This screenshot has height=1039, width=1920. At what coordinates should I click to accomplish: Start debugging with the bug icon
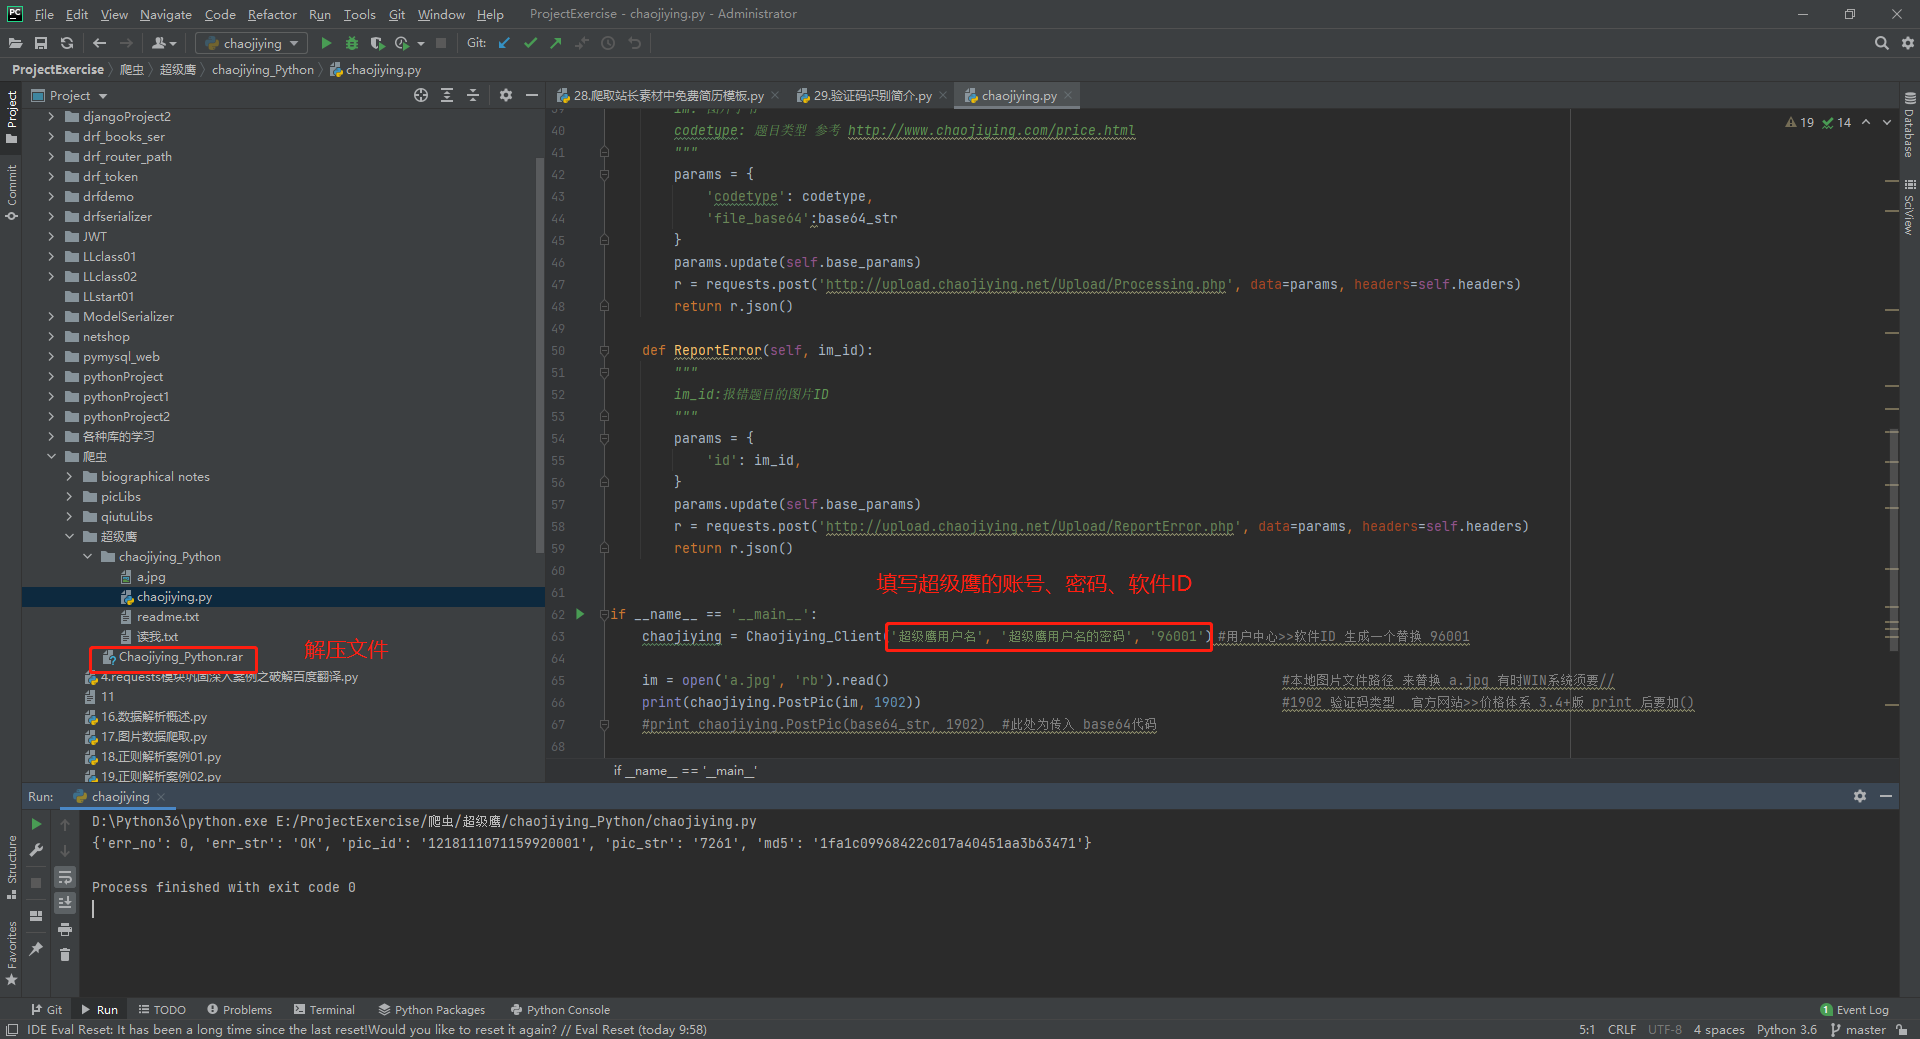click(x=351, y=43)
